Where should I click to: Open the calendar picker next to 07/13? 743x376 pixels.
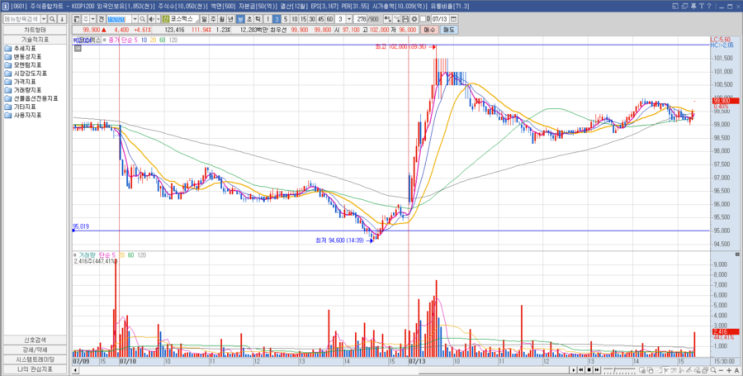(453, 19)
